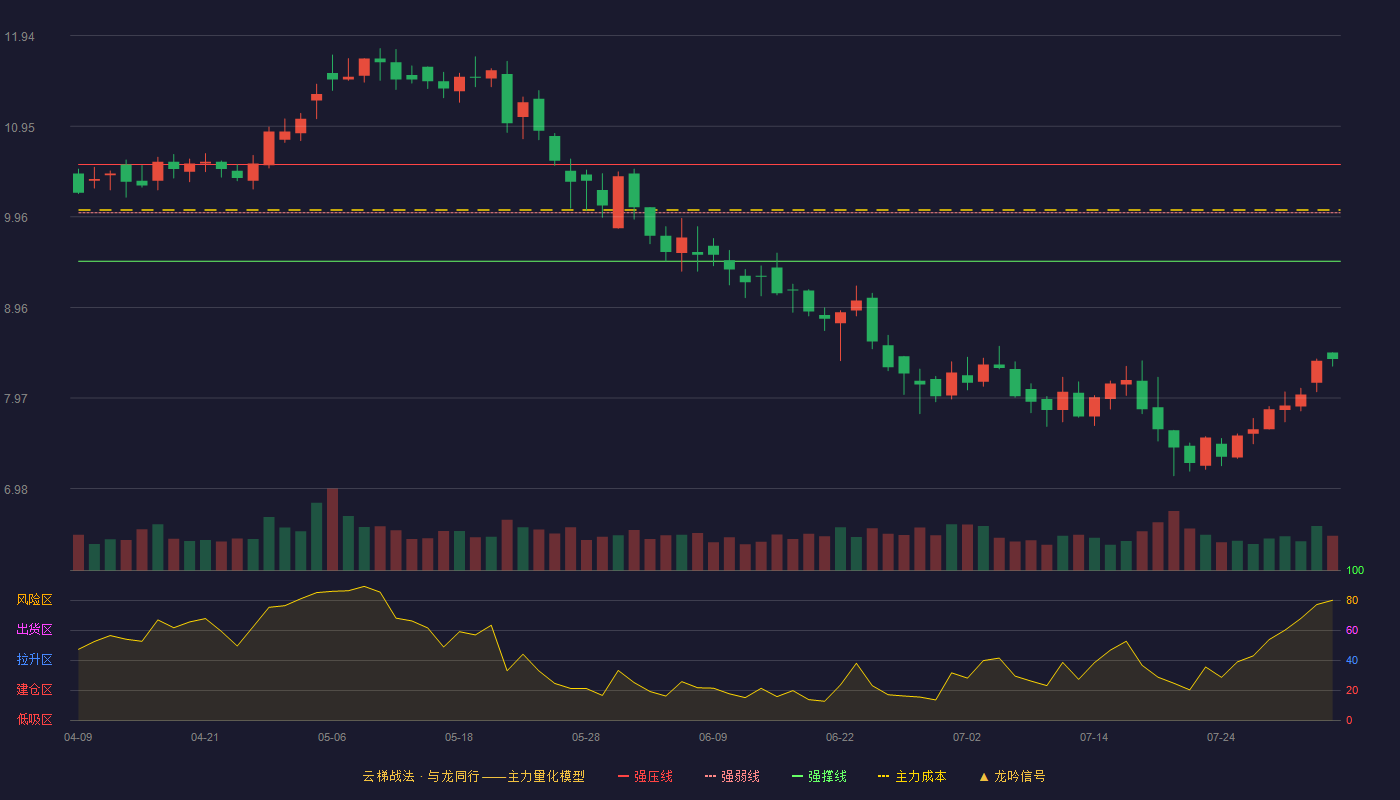Click the 05-06 date label

(332, 737)
